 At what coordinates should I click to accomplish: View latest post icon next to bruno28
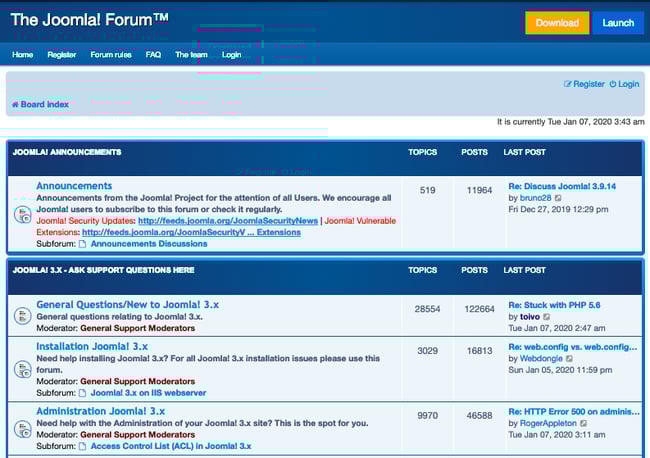click(558, 198)
